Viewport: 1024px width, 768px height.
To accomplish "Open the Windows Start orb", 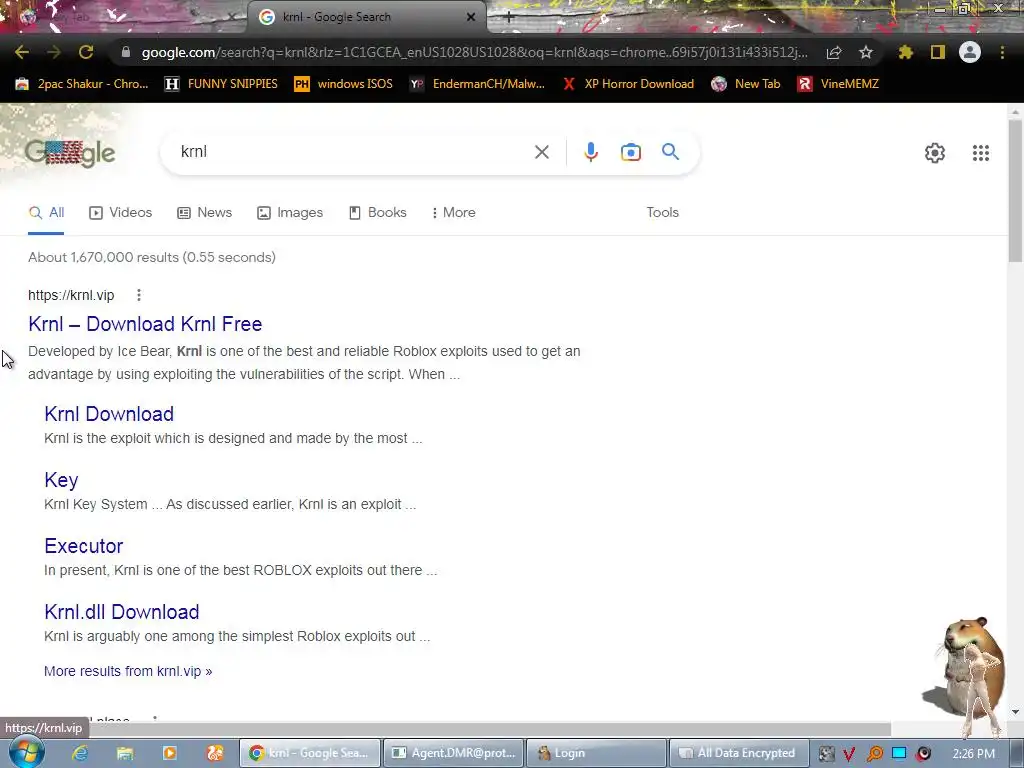I will 26,752.
